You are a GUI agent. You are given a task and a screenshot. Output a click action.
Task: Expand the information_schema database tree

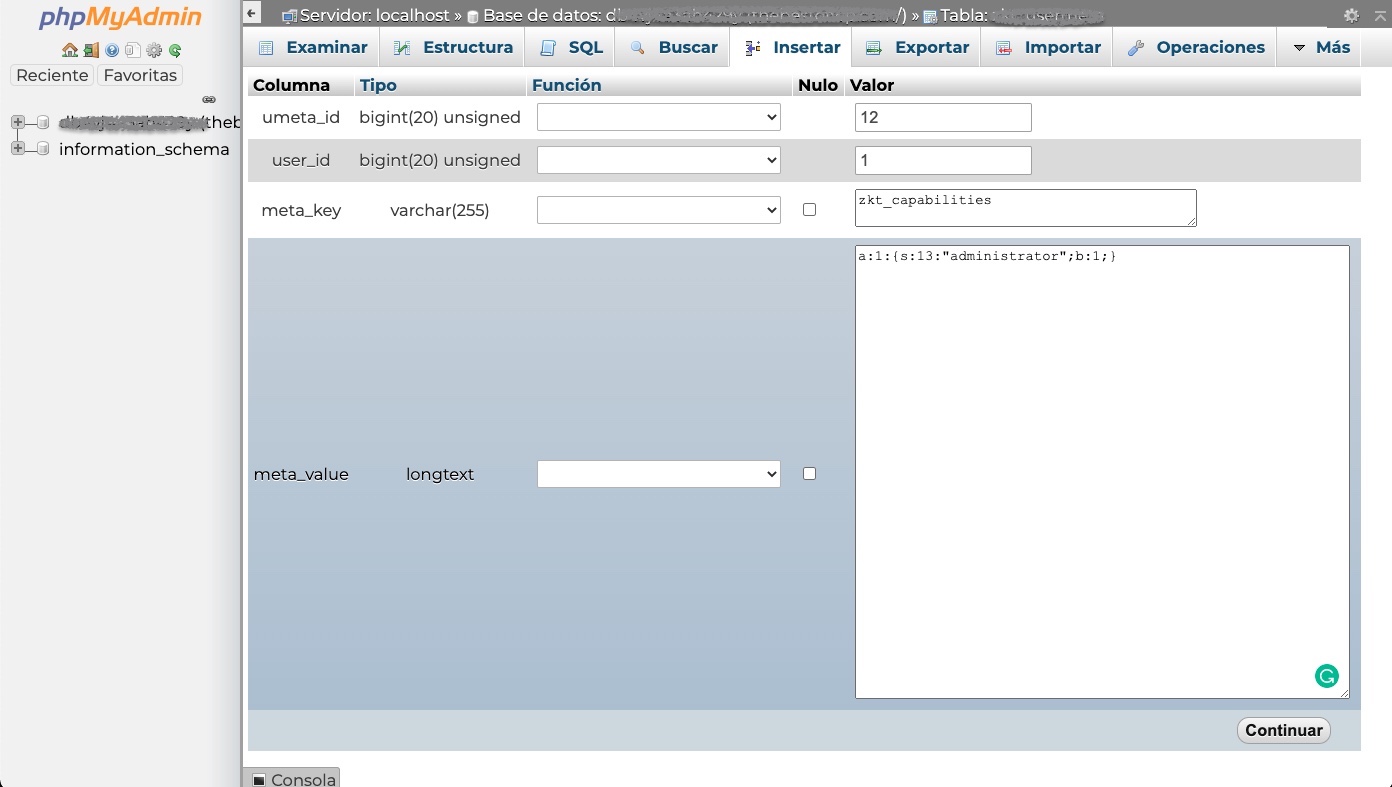point(17,149)
